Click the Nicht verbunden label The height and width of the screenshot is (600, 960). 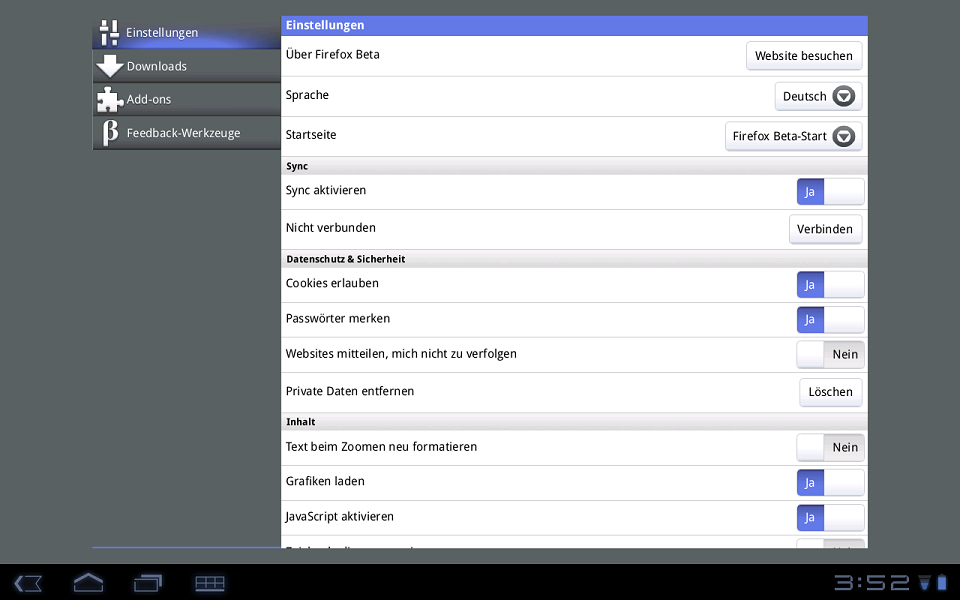coord(331,228)
